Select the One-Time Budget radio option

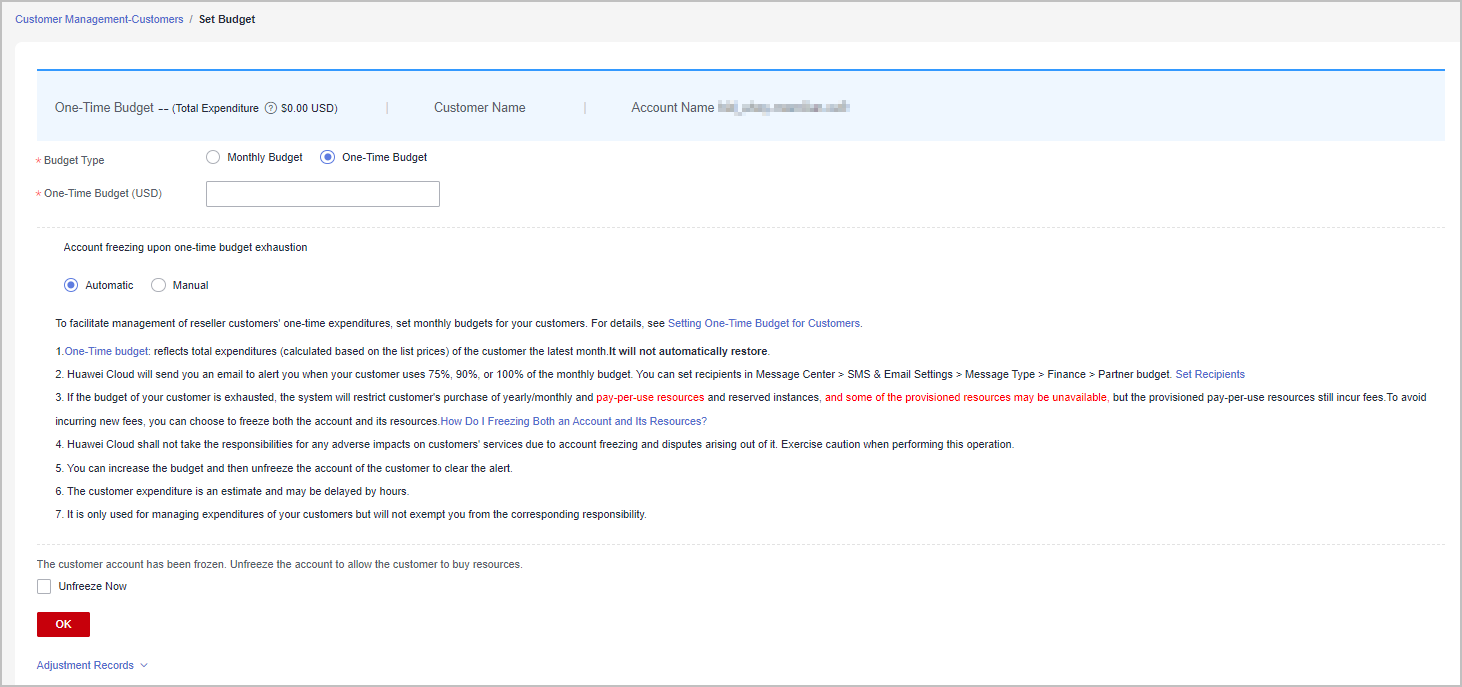[328, 157]
